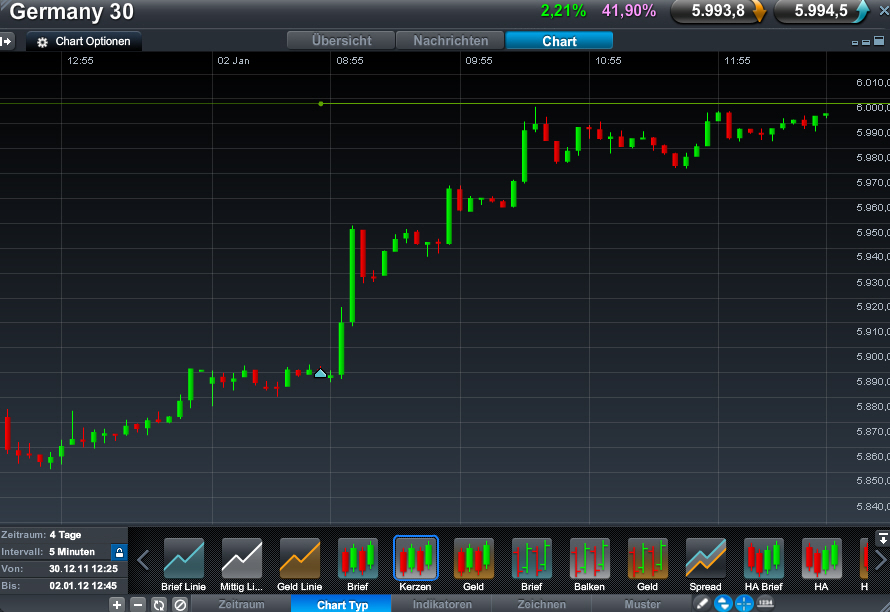
Task: Select the Brief candlestick chart type
Action: pos(358,565)
